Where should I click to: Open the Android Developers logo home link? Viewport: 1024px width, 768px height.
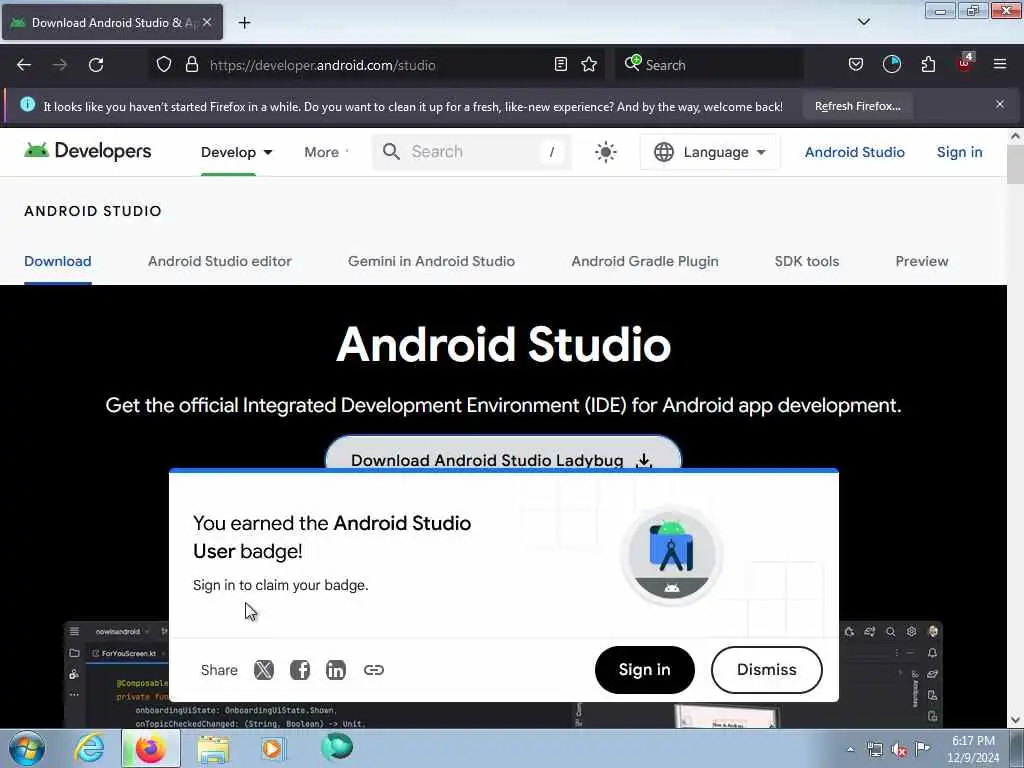88,151
